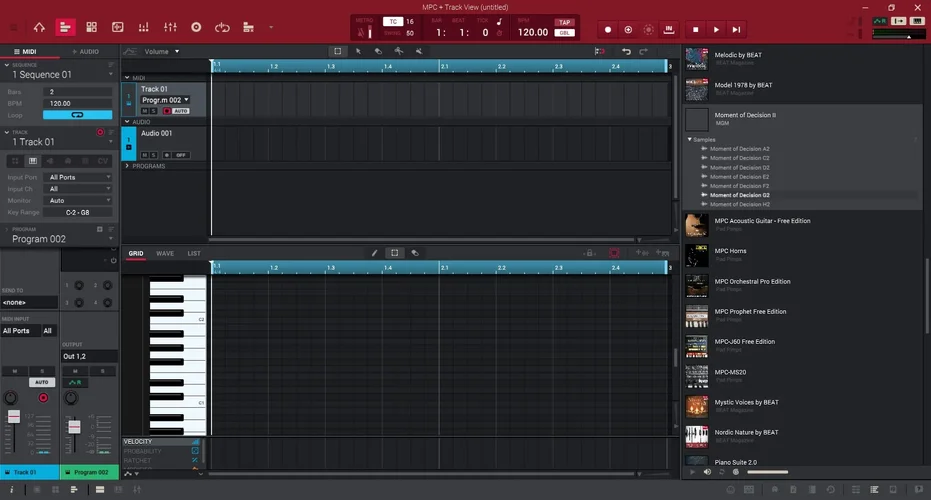Open the Volume automation dropdown
Viewport: 931px width, 500px height.
click(162, 52)
